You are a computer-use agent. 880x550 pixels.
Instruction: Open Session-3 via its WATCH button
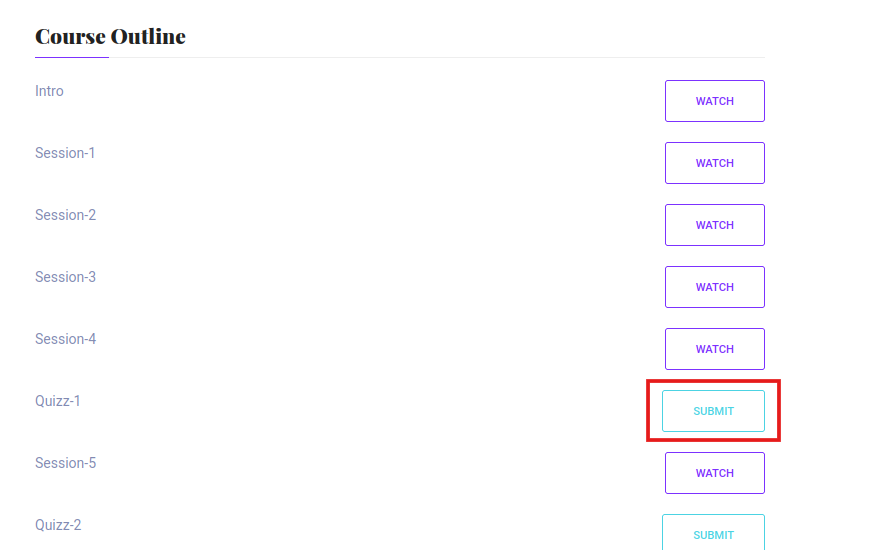pos(714,287)
